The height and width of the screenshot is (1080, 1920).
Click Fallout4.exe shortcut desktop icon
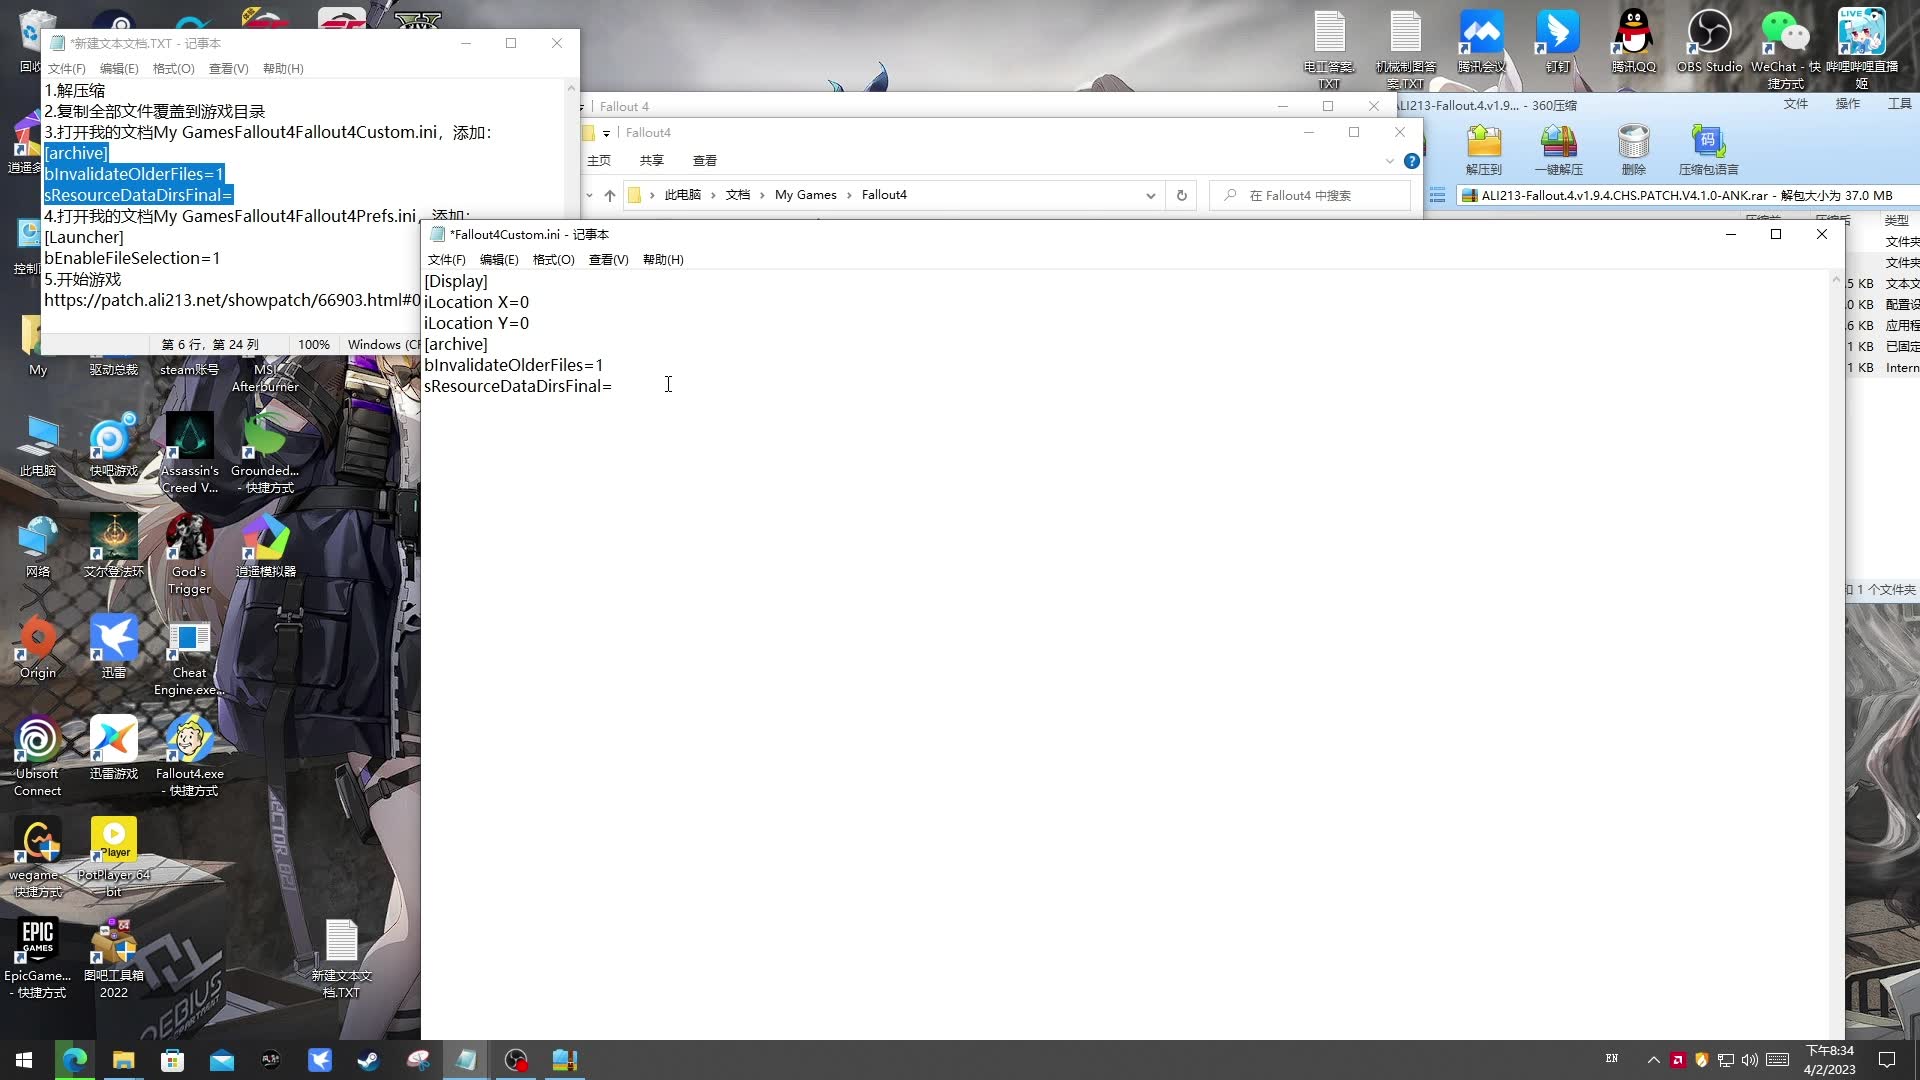click(190, 756)
